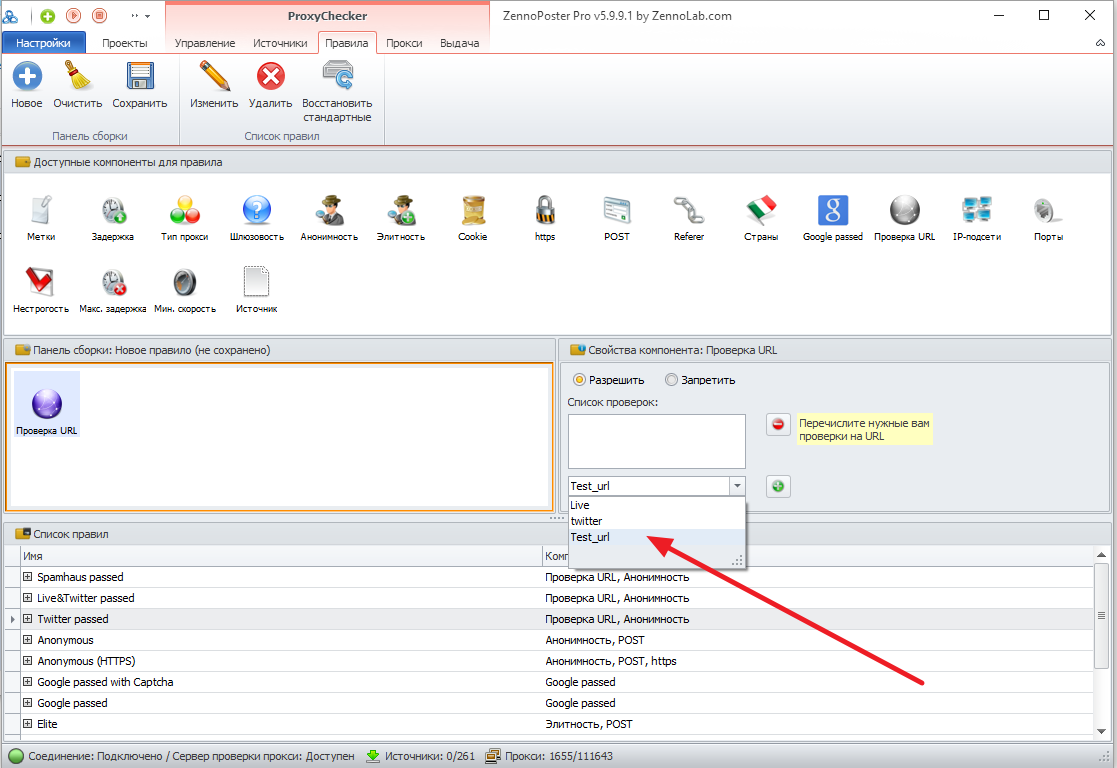Switch to the Выдача tab
This screenshot has width=1117, height=768.
[459, 43]
